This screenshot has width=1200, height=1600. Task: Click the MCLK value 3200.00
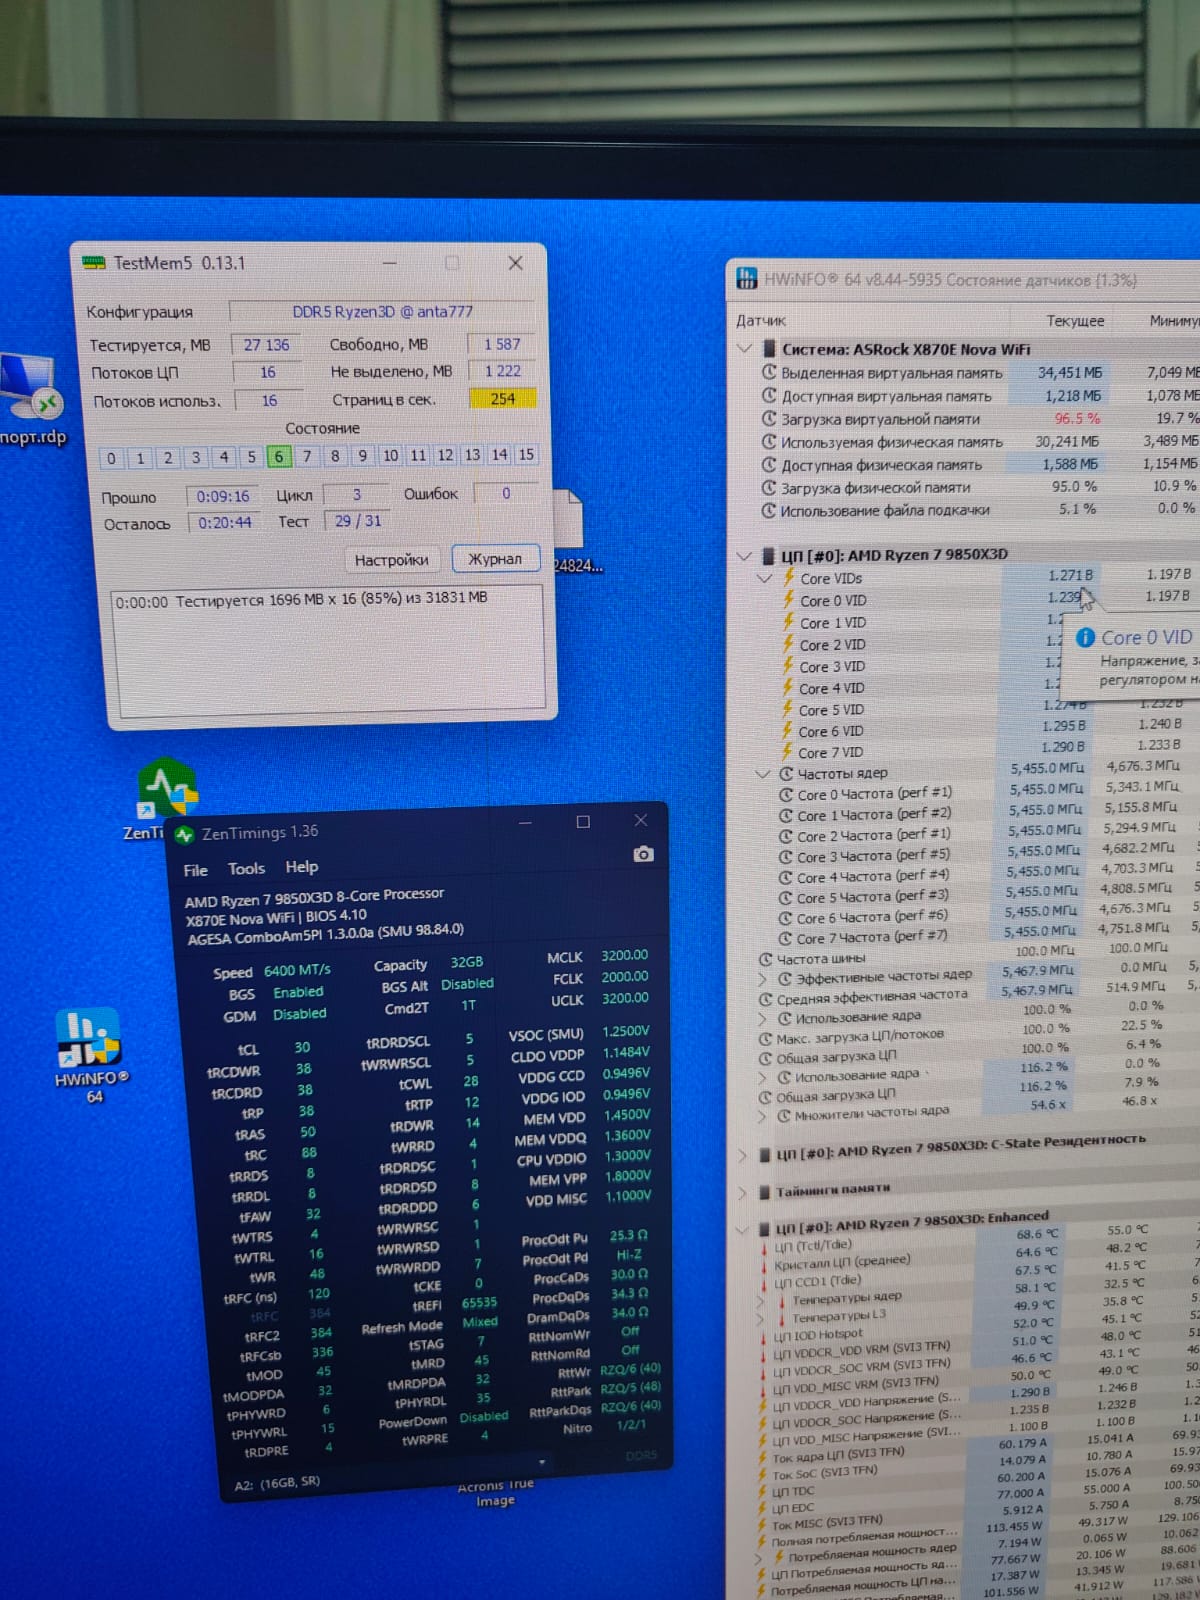624,955
